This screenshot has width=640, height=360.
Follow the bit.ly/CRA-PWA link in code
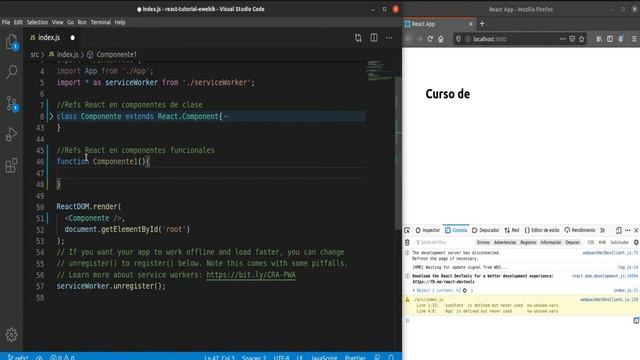(251, 275)
